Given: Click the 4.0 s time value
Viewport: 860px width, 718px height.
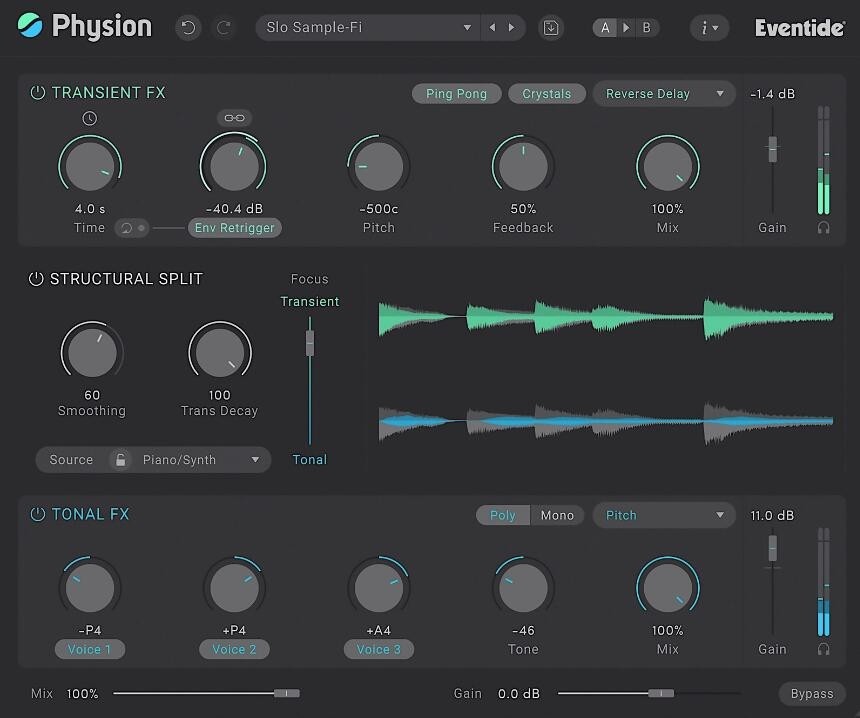Looking at the screenshot, I should pyautogui.click(x=90, y=209).
